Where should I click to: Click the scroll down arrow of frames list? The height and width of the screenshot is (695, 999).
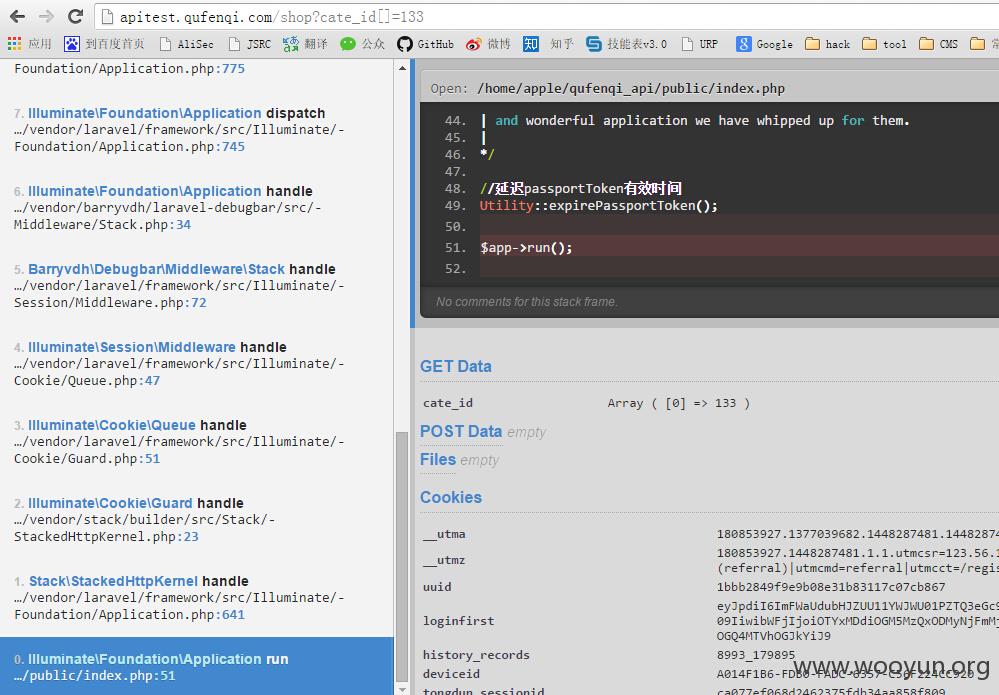[x=402, y=689]
